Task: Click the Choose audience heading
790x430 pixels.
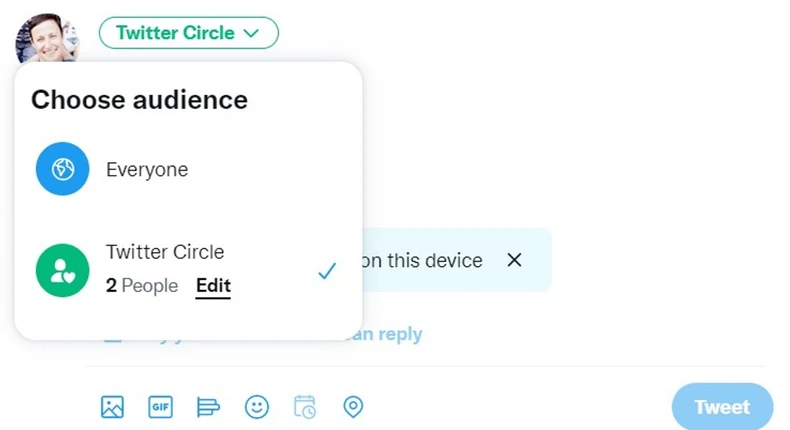Action: pyautogui.click(x=139, y=99)
